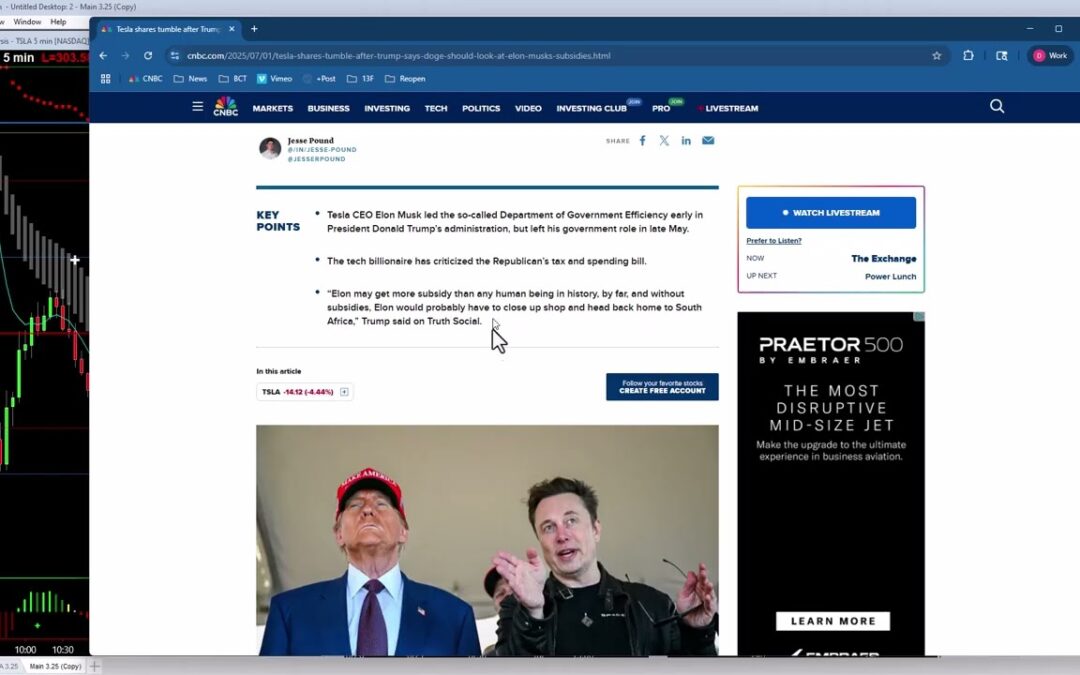Image resolution: width=1080 pixels, height=675 pixels.
Task: Open the Vimeo bookmark
Action: click(274, 79)
